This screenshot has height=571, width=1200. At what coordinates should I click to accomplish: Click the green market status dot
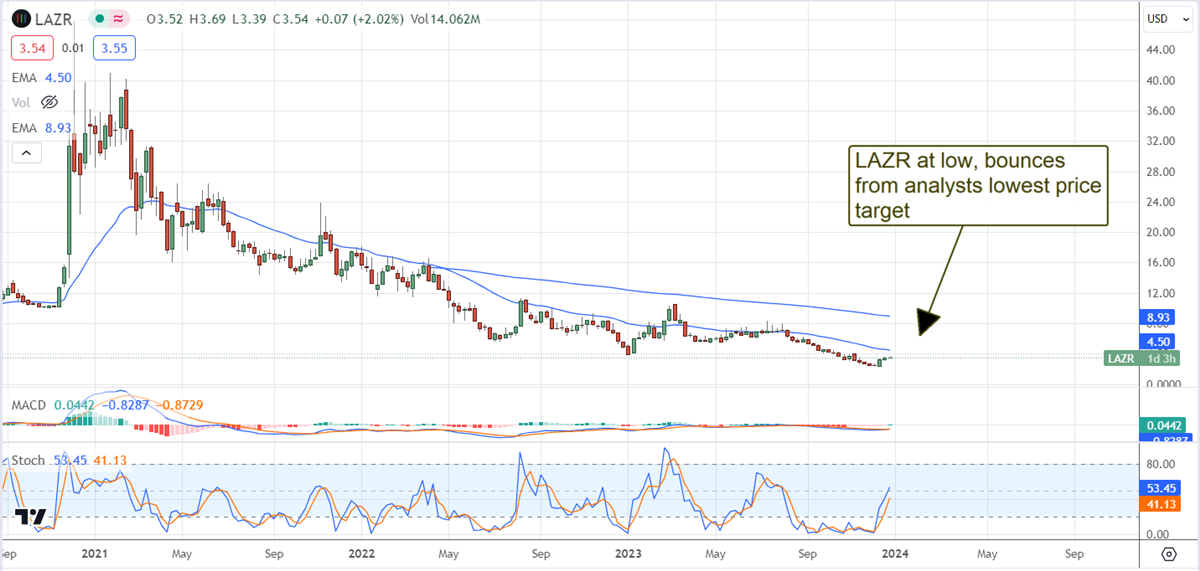tap(99, 19)
